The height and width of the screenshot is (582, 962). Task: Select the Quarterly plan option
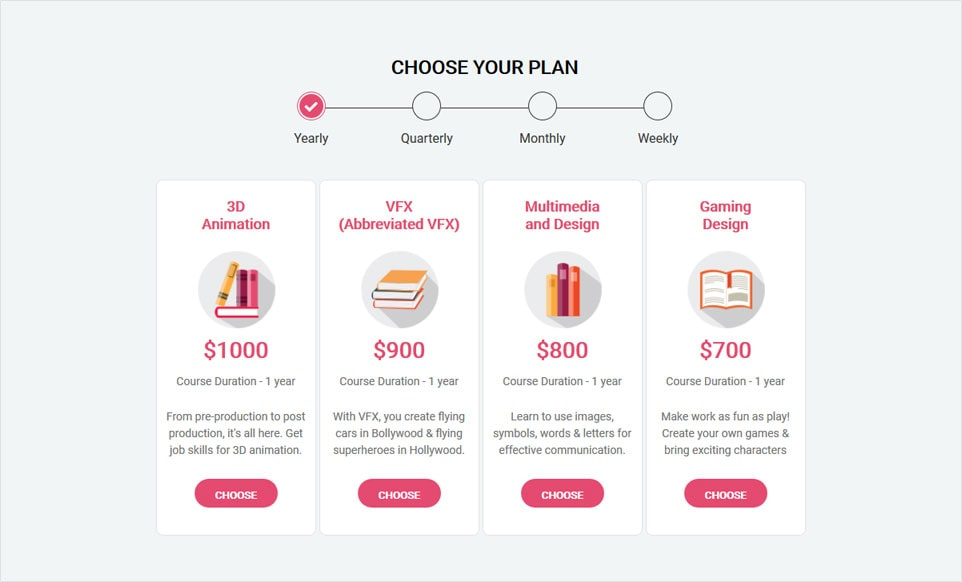[x=426, y=106]
